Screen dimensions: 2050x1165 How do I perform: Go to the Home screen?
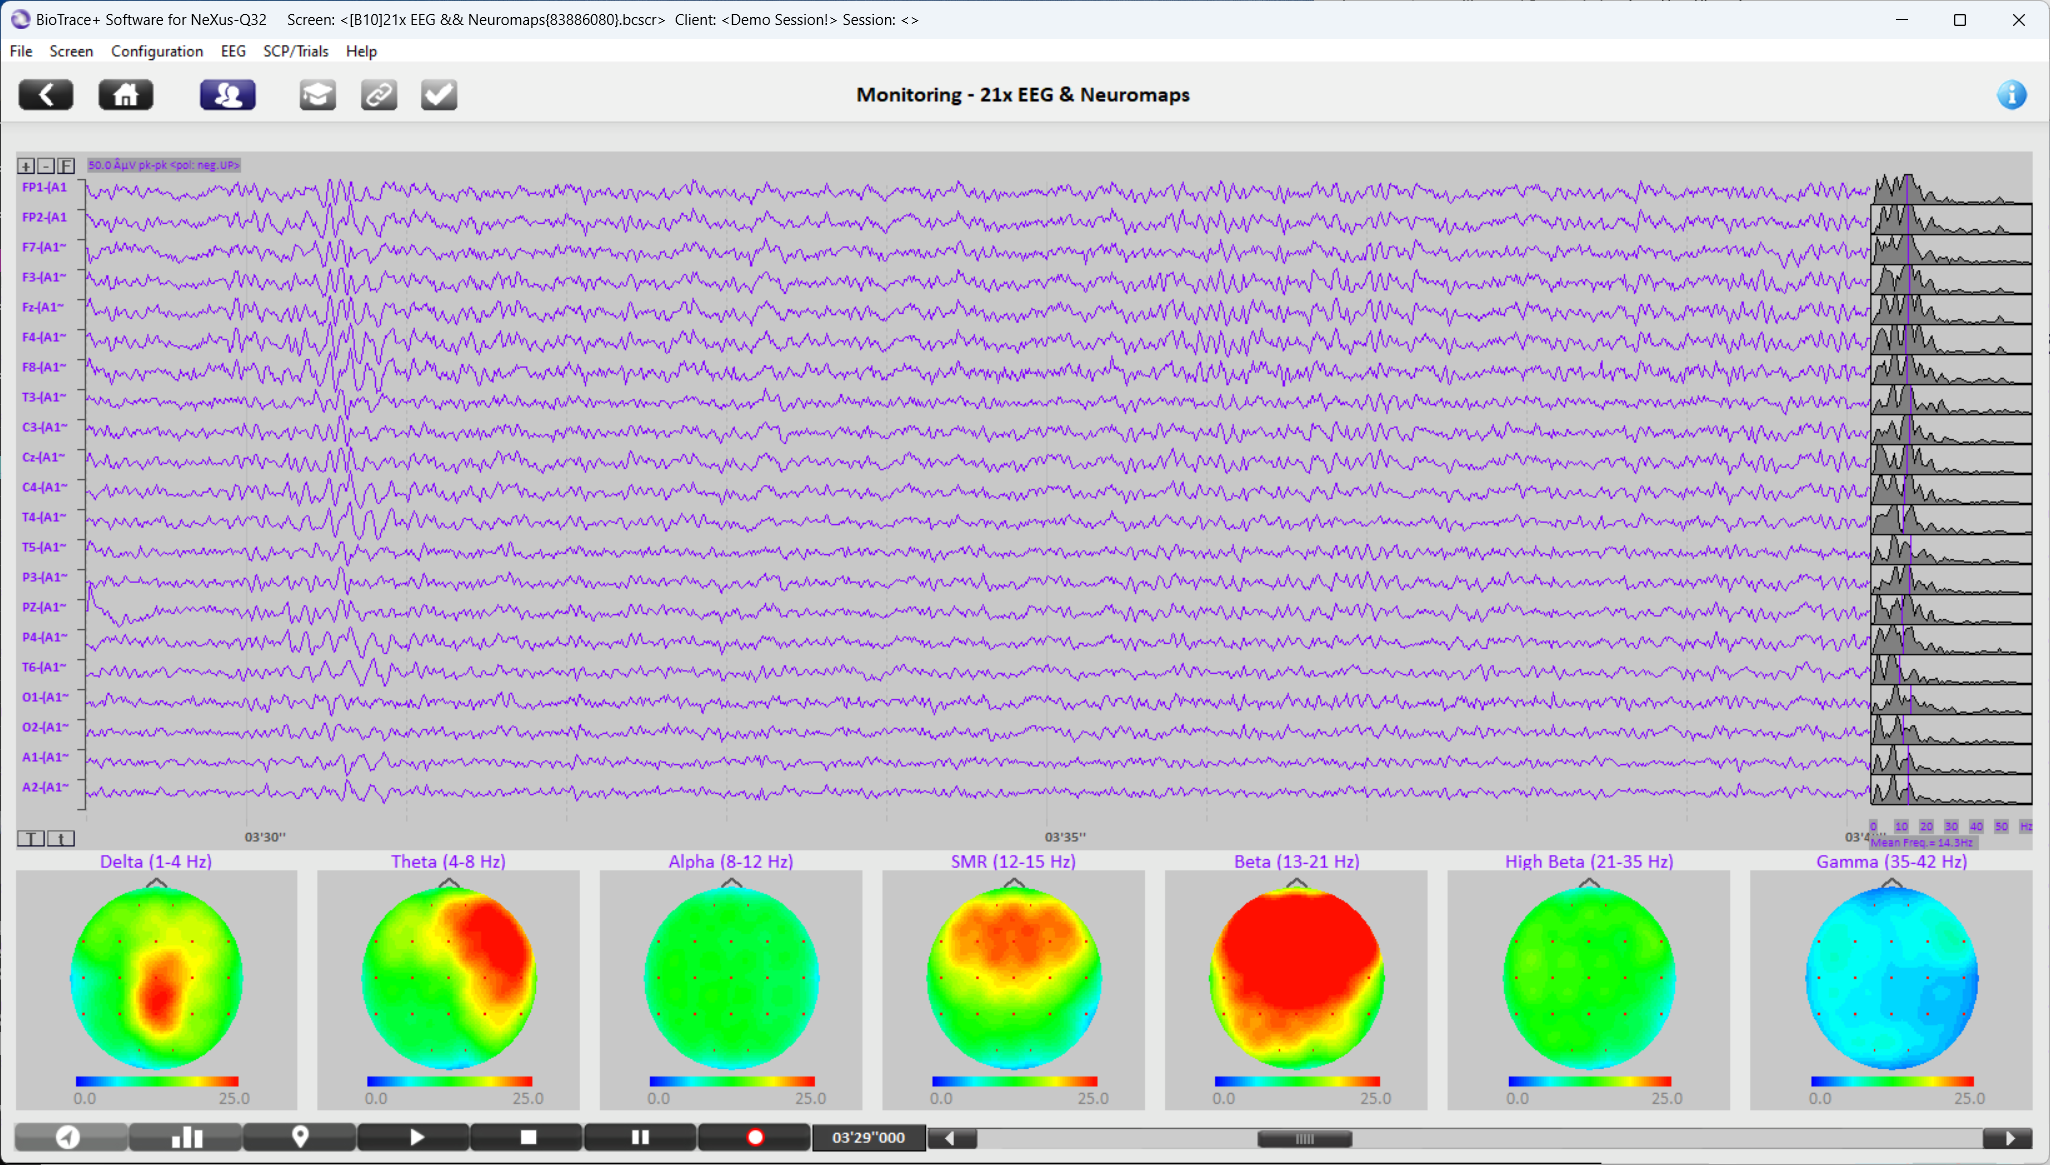(126, 95)
